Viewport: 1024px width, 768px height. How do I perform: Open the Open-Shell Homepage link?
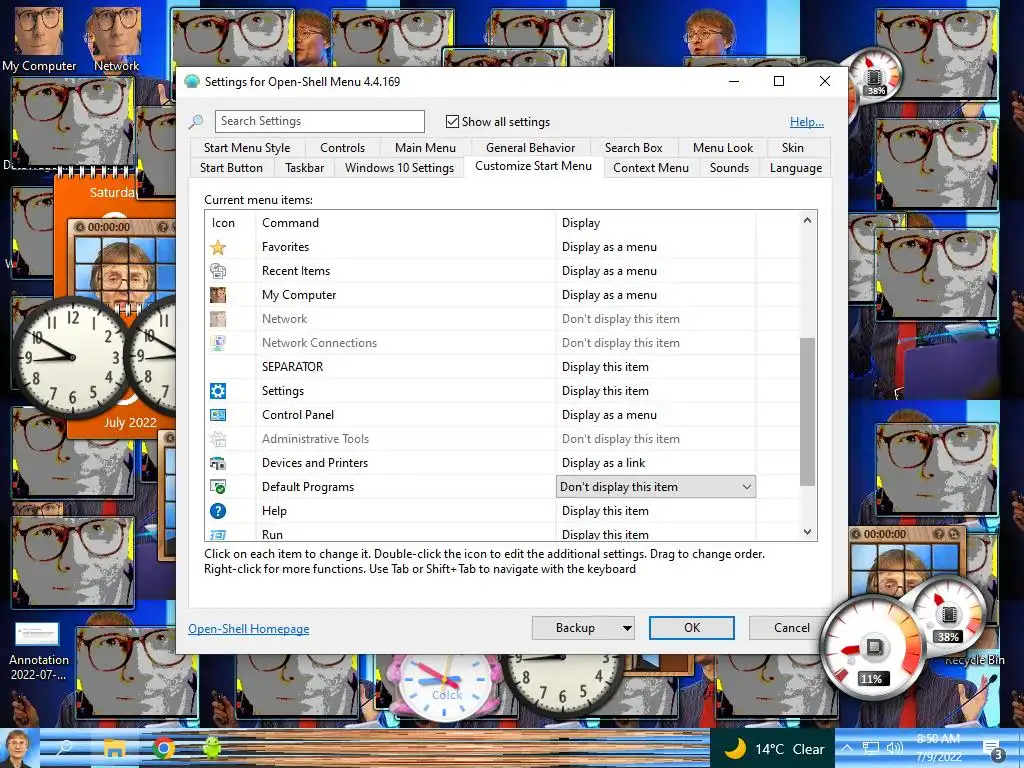coord(249,629)
